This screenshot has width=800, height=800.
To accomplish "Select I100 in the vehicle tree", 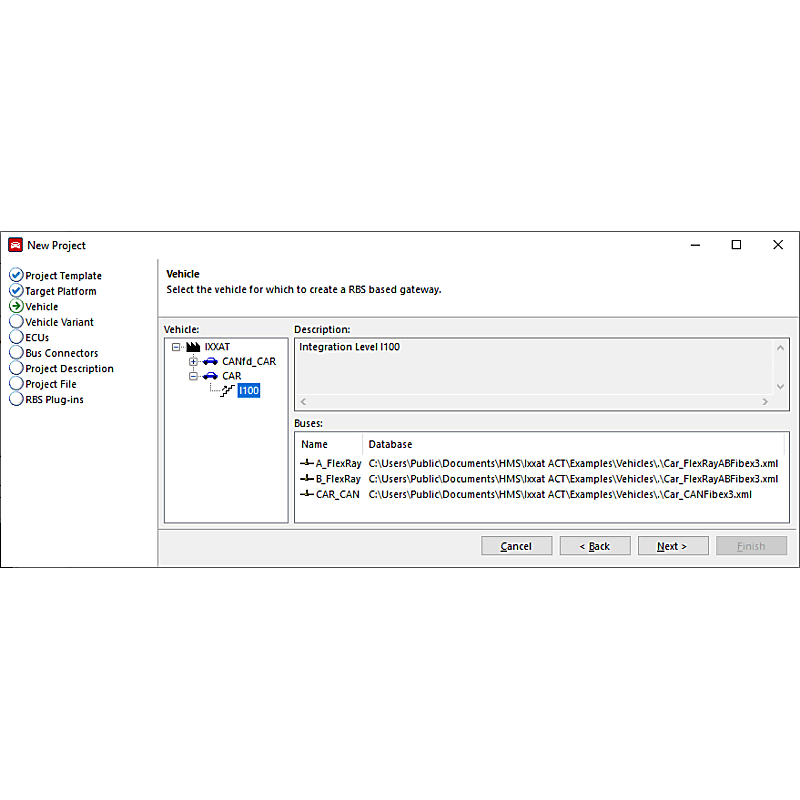I will (248, 391).
